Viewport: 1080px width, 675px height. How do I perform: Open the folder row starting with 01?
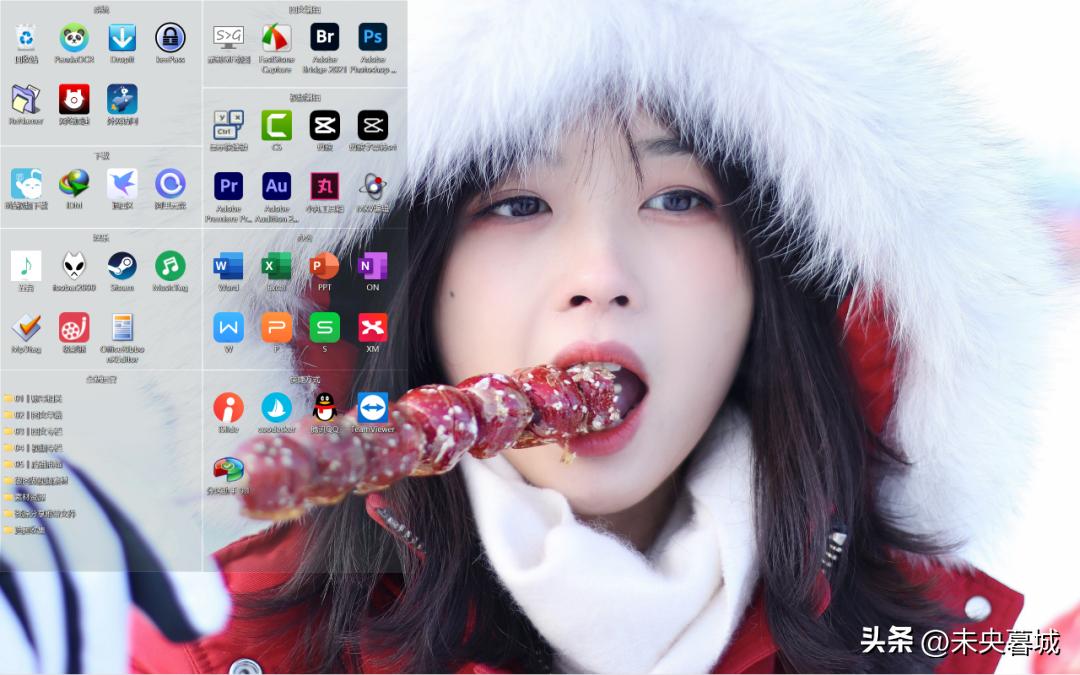pyautogui.click(x=33, y=399)
